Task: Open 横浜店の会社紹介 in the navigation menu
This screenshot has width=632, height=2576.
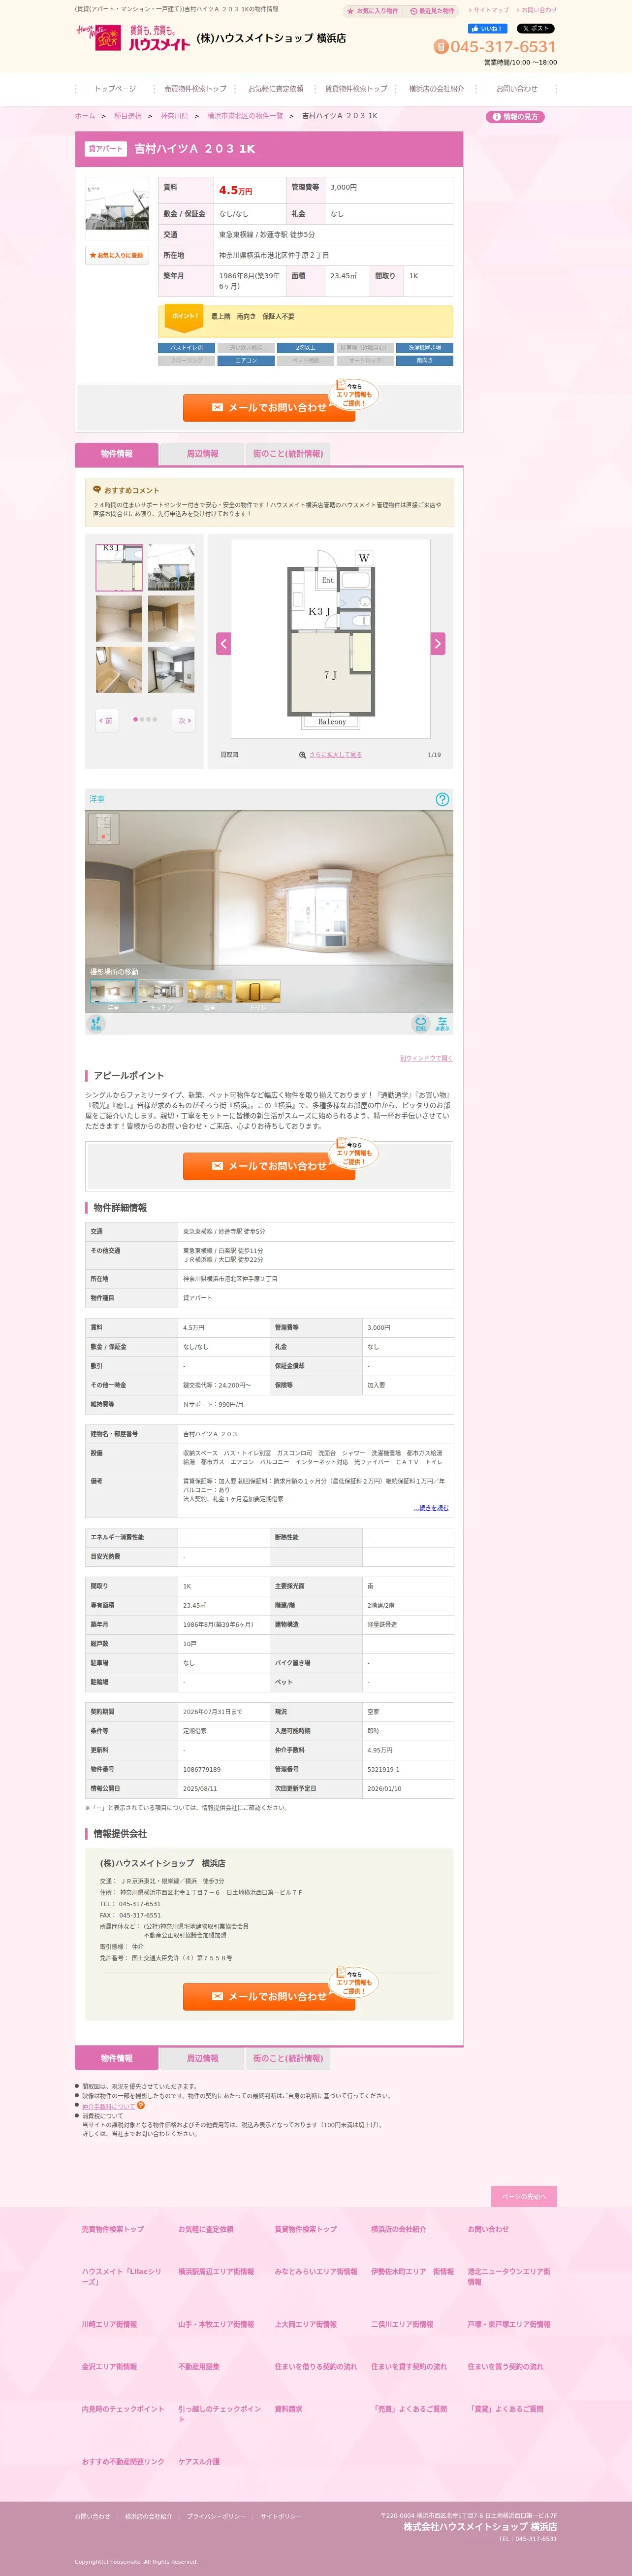Action: [x=436, y=89]
